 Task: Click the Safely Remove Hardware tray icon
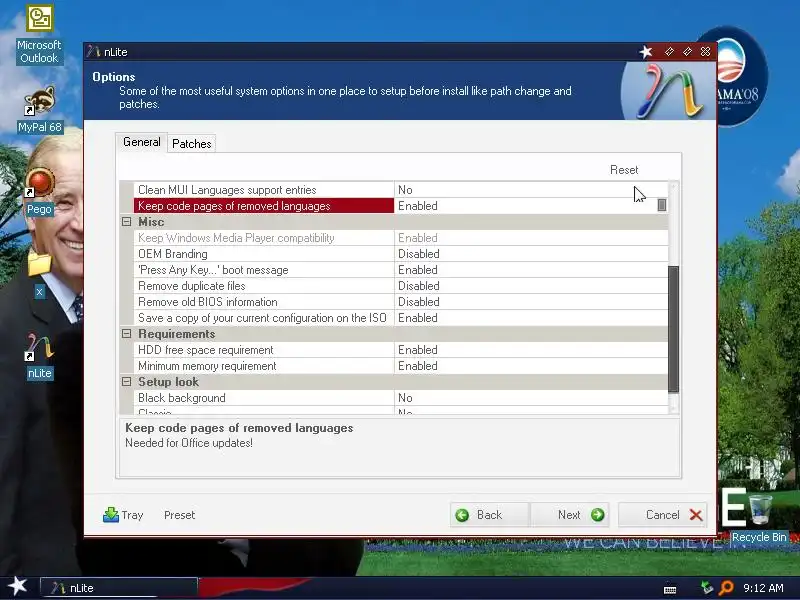[707, 588]
